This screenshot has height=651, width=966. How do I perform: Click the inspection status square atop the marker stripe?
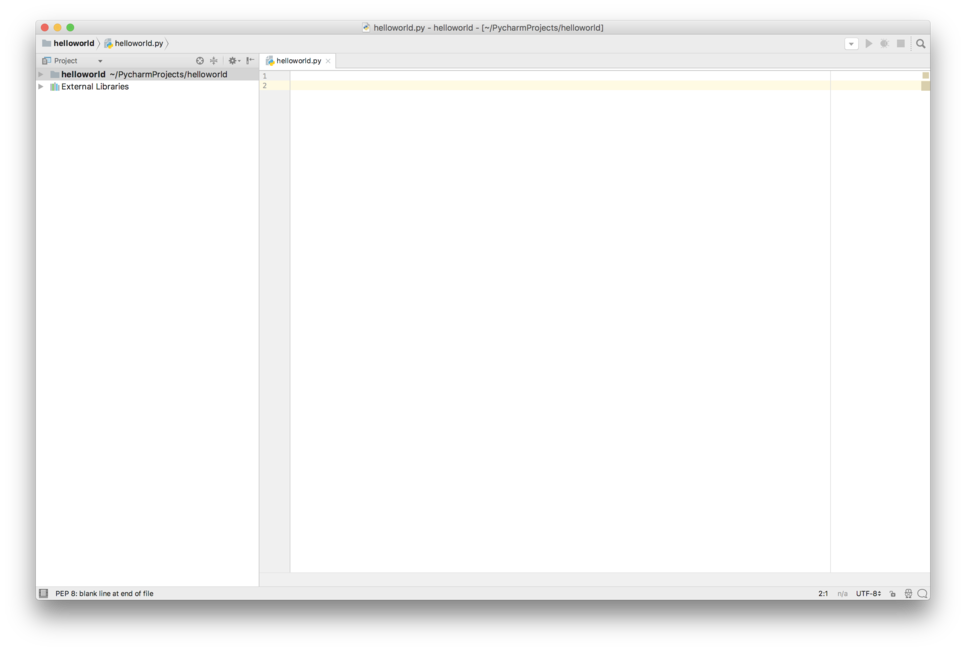(925, 75)
